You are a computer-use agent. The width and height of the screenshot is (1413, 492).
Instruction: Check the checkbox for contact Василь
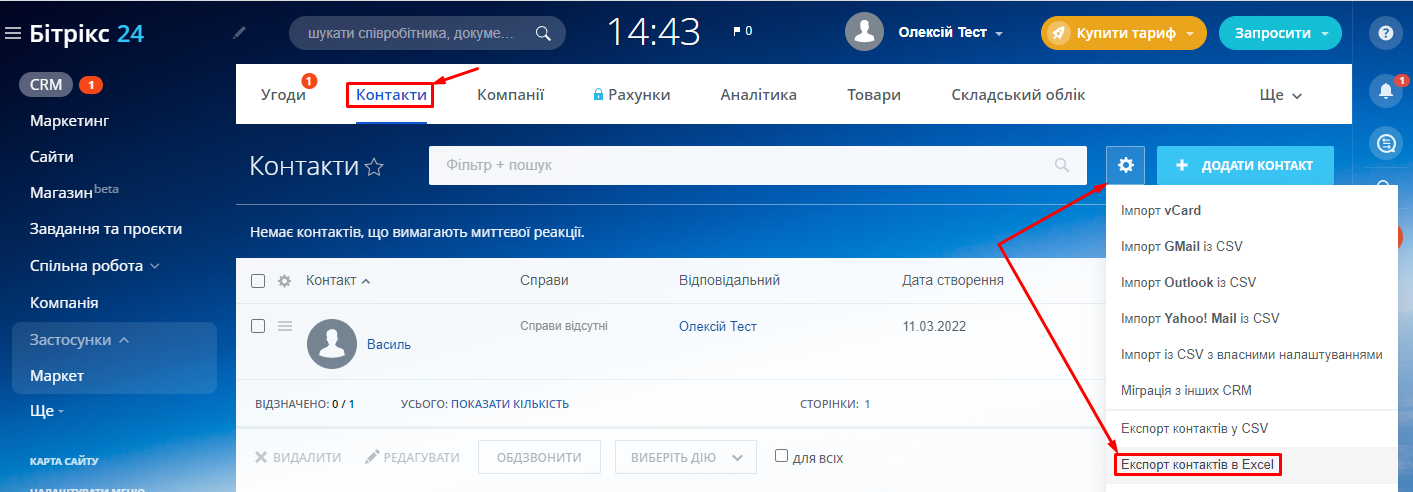(x=258, y=326)
